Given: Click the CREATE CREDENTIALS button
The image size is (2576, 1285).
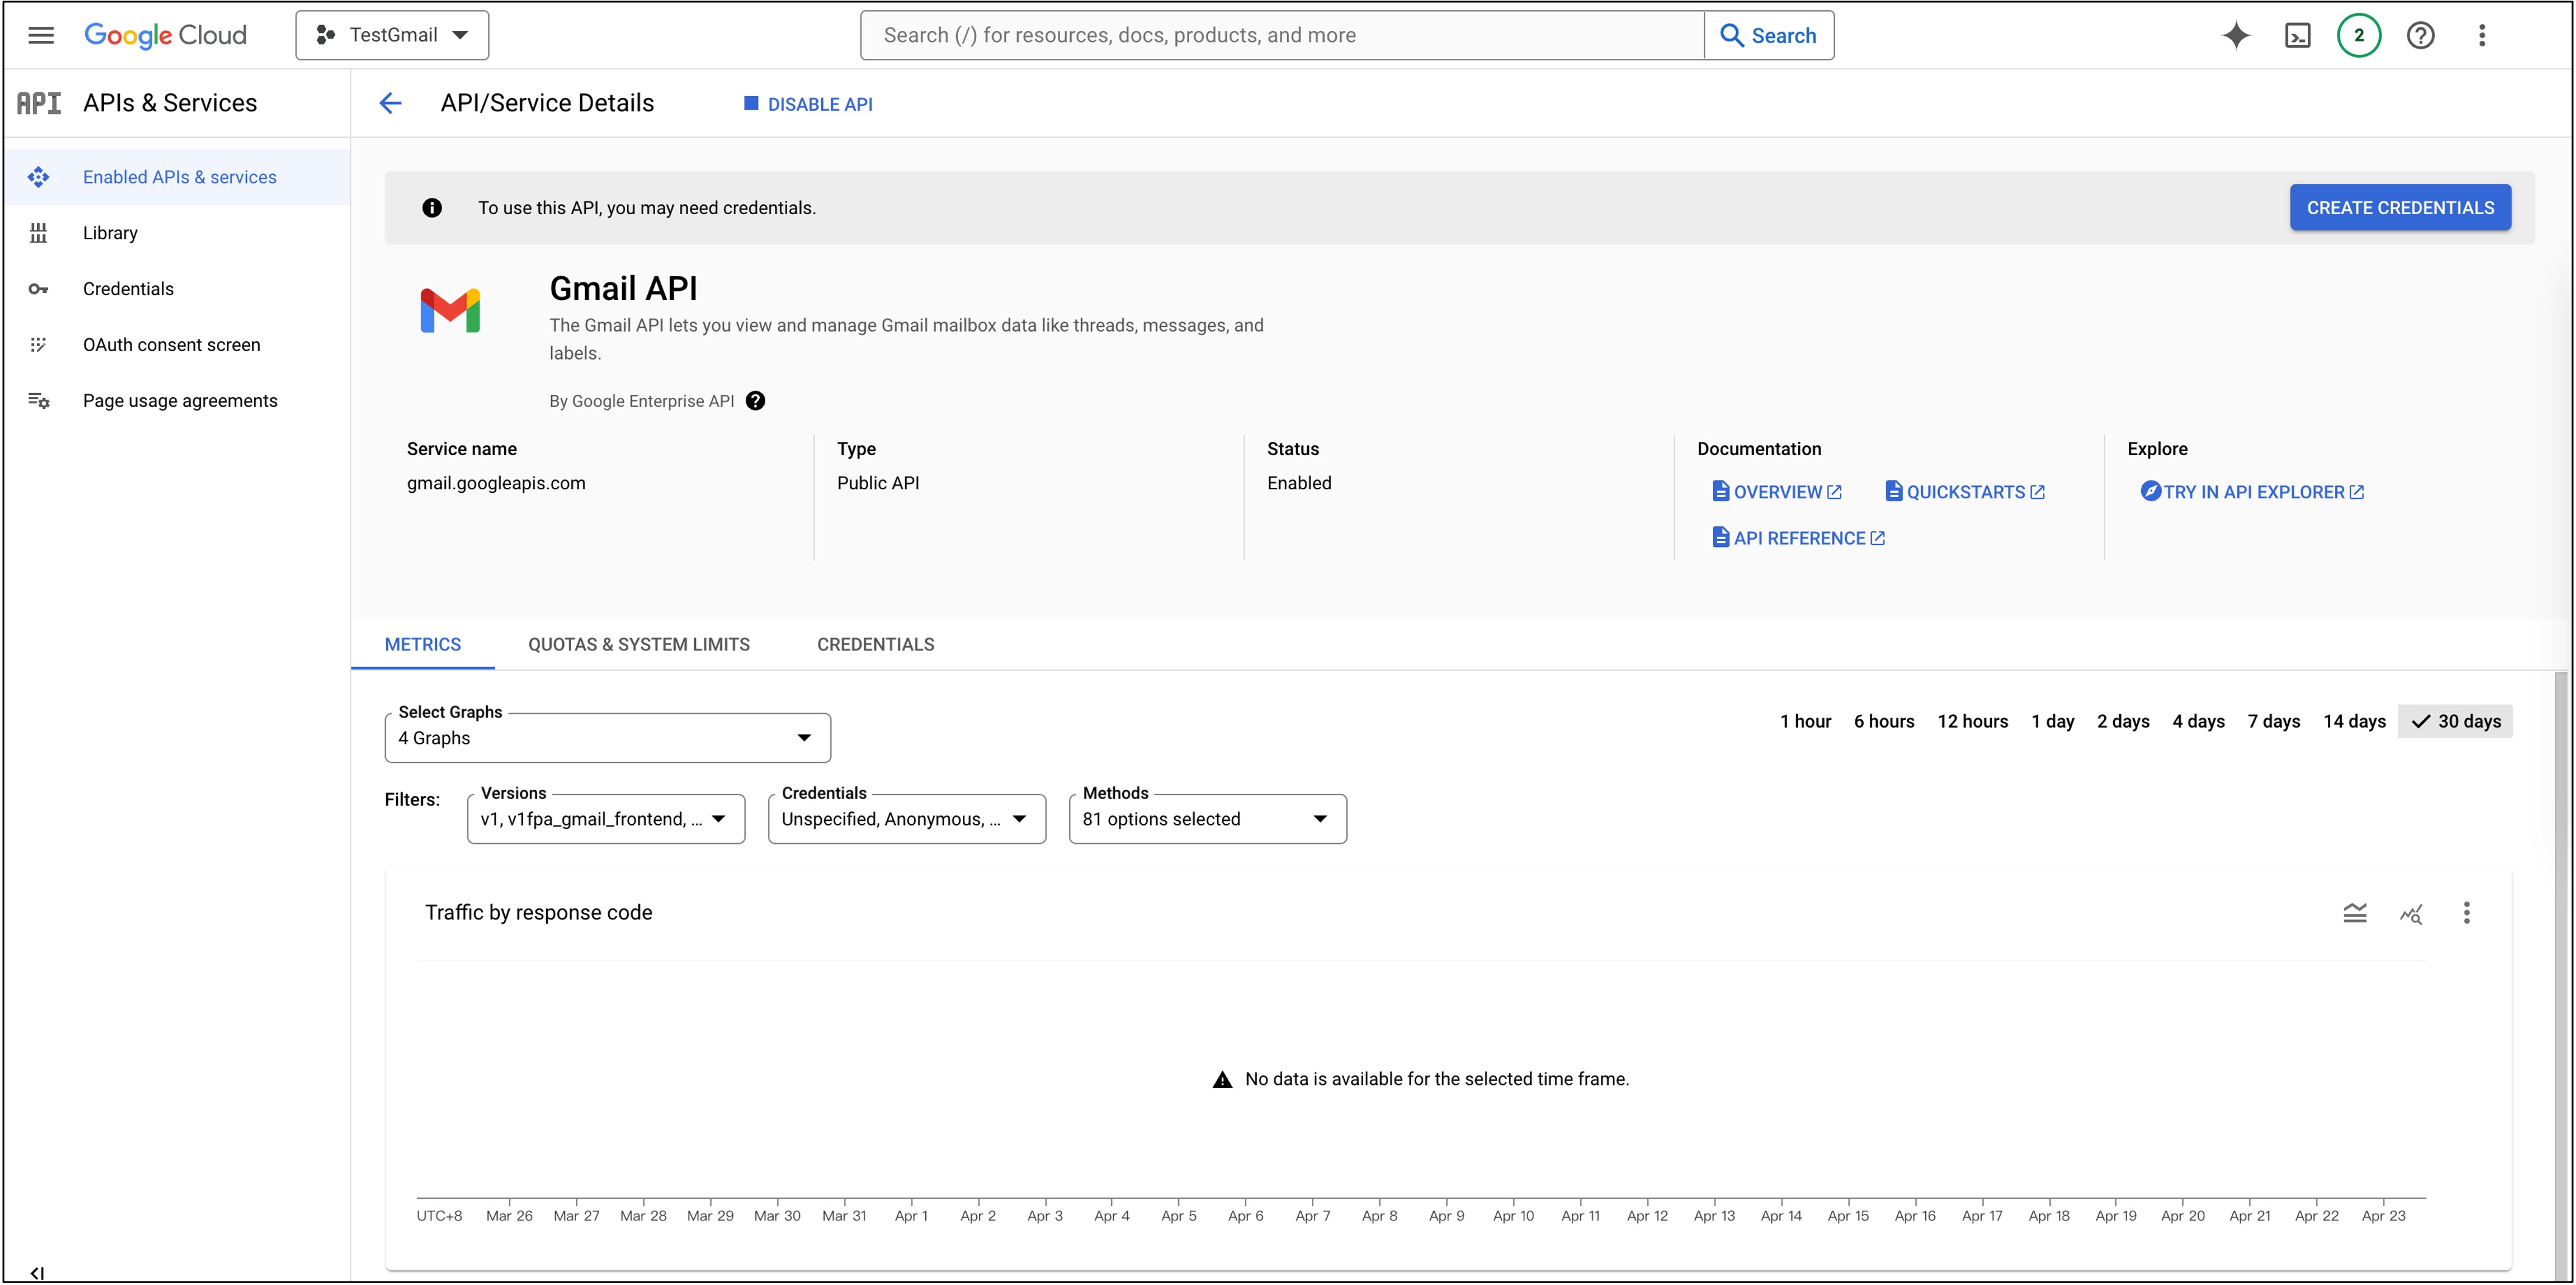Looking at the screenshot, I should click(x=2400, y=208).
